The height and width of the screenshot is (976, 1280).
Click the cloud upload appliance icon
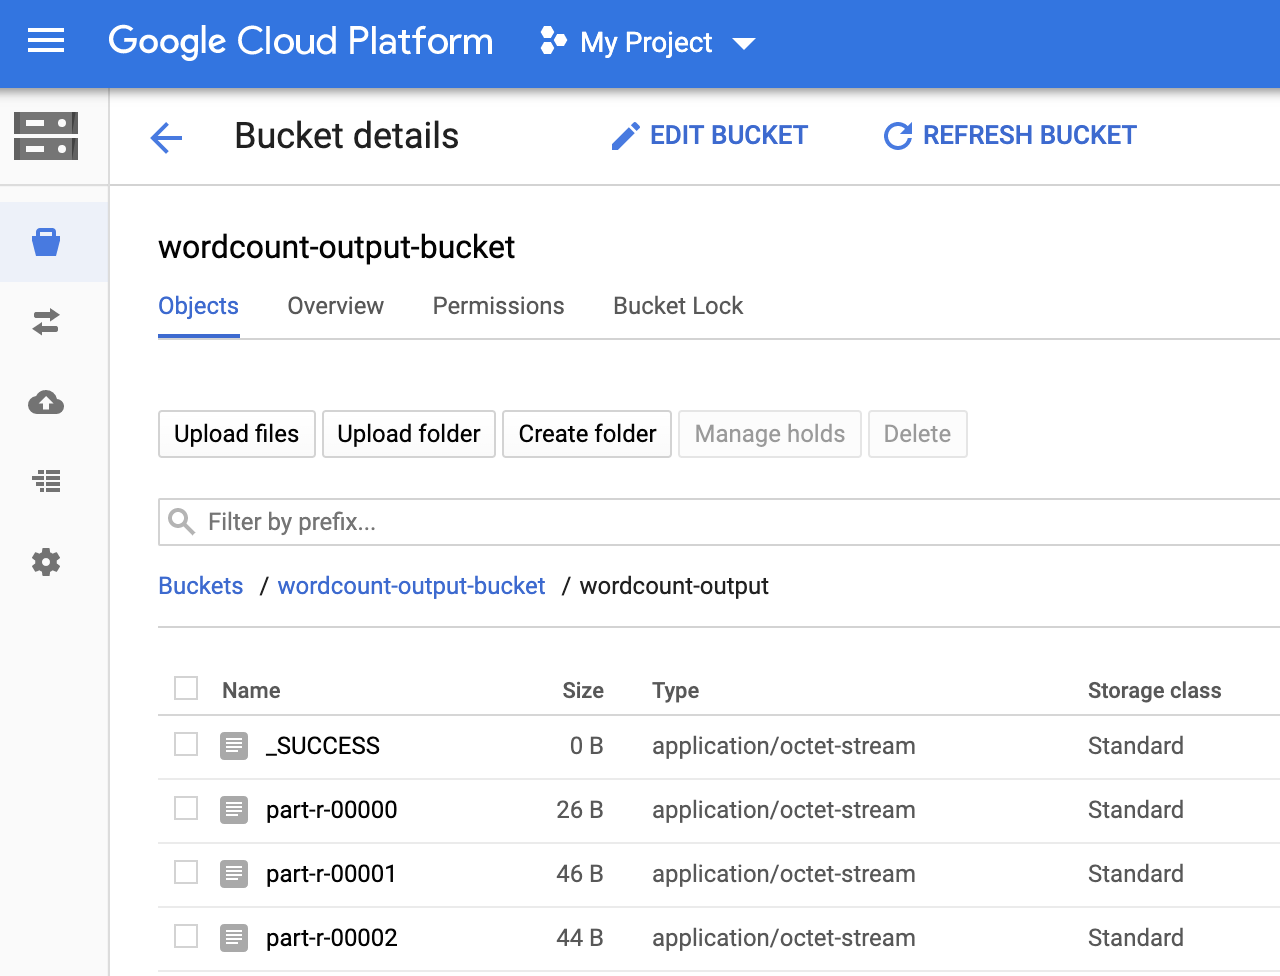pyautogui.click(x=46, y=402)
